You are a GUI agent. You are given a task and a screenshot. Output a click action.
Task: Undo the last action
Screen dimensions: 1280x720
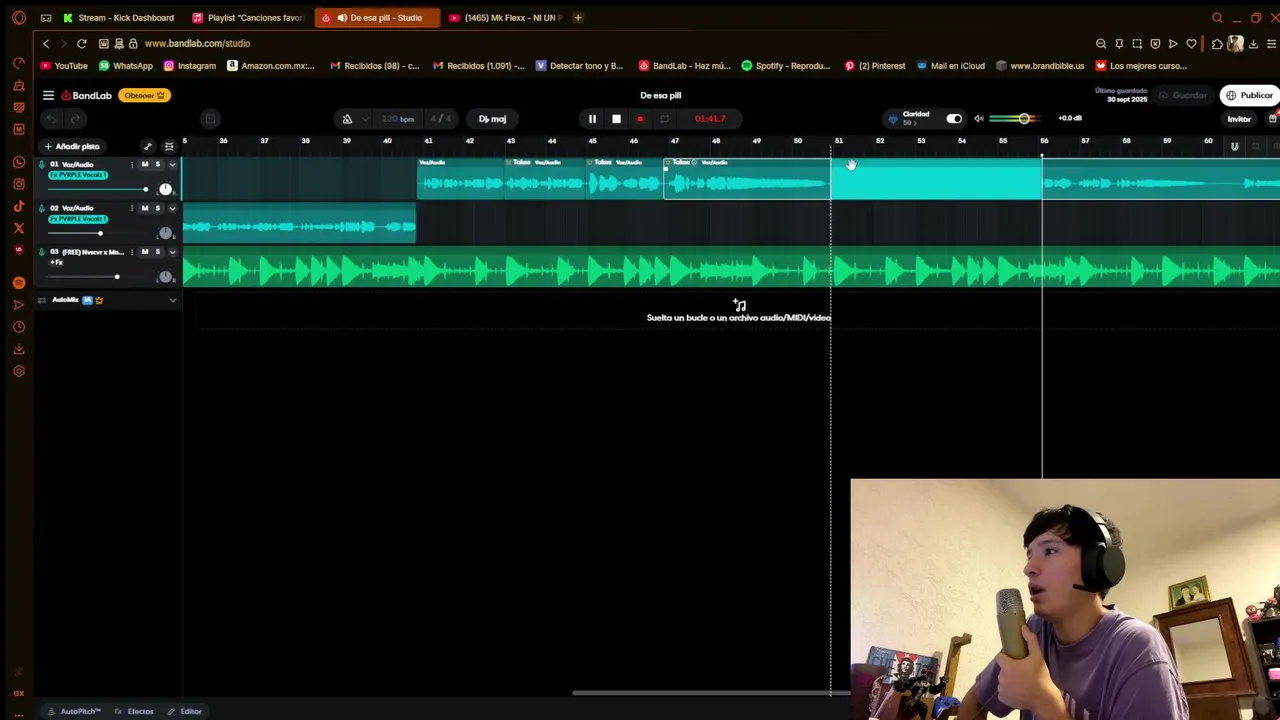tap(51, 119)
